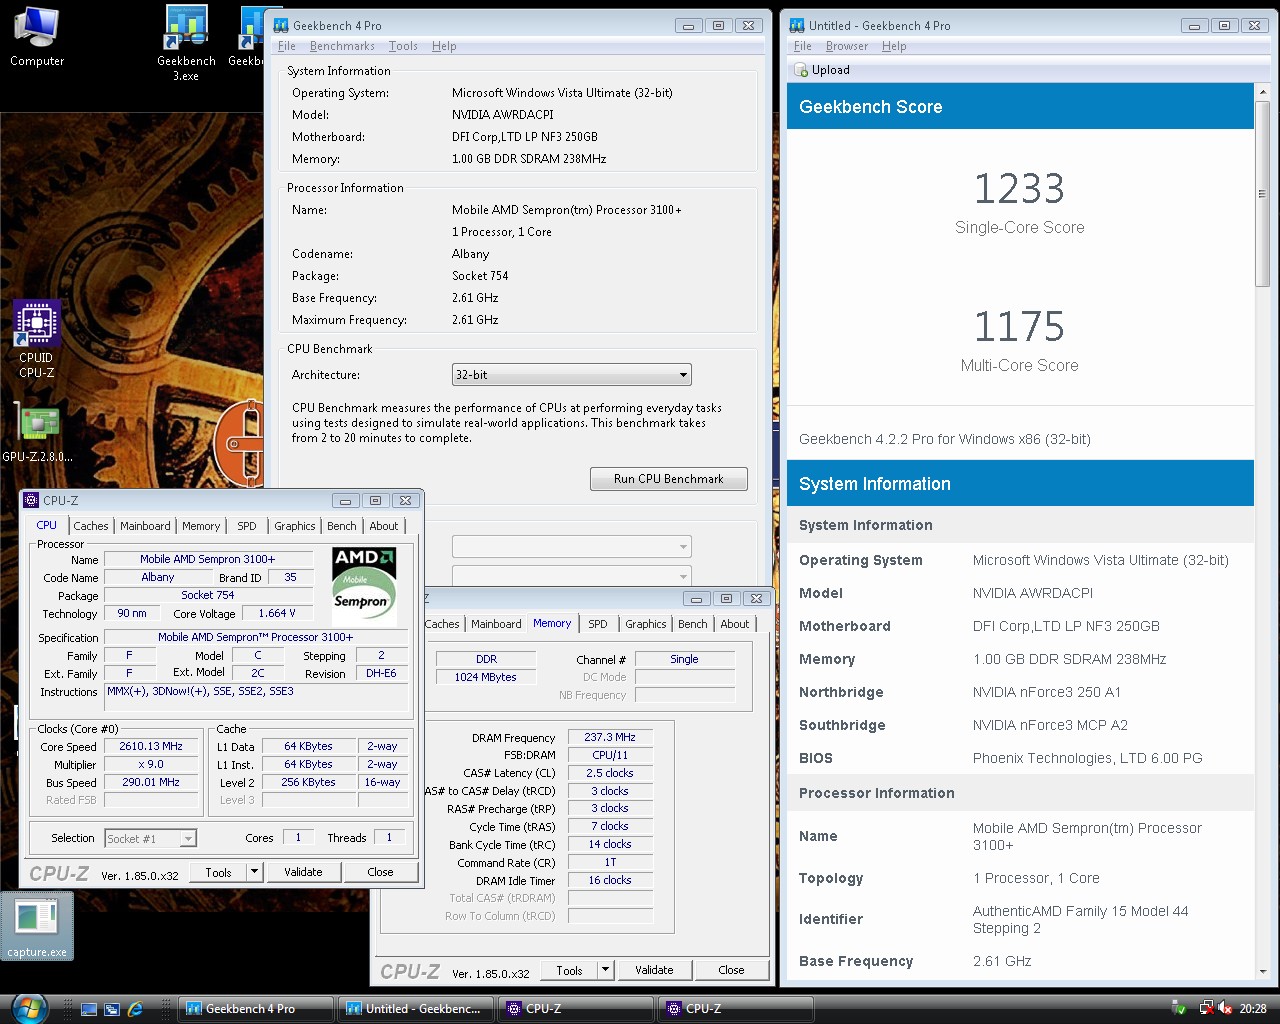
Task: Switch to the About tab in front CPU-Z
Action: pyautogui.click(x=384, y=526)
